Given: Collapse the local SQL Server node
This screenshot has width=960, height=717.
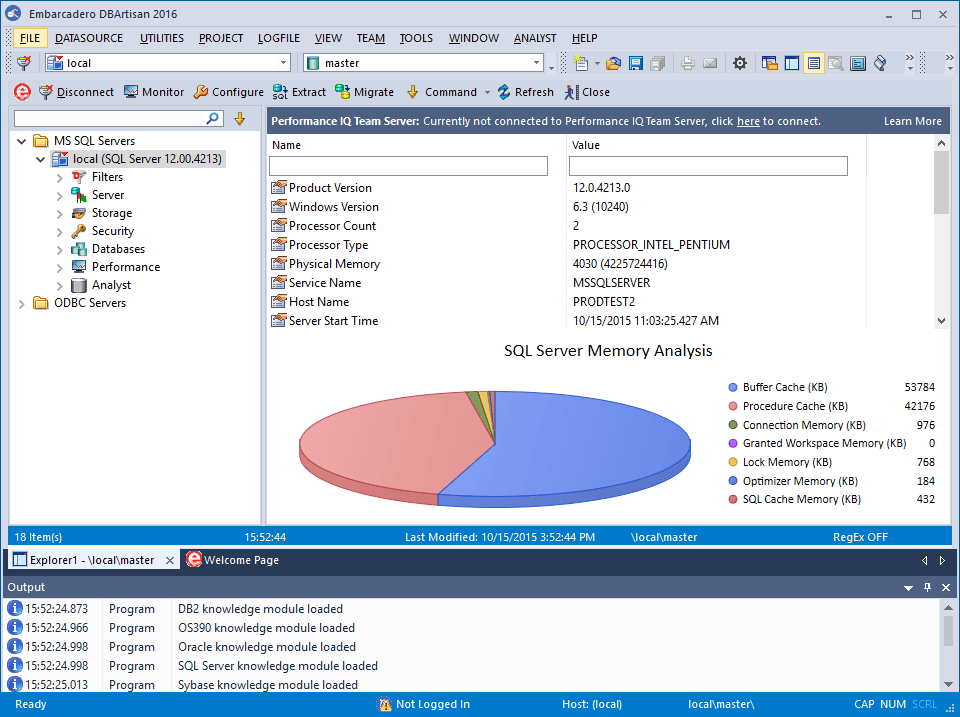Looking at the screenshot, I should coord(40,159).
